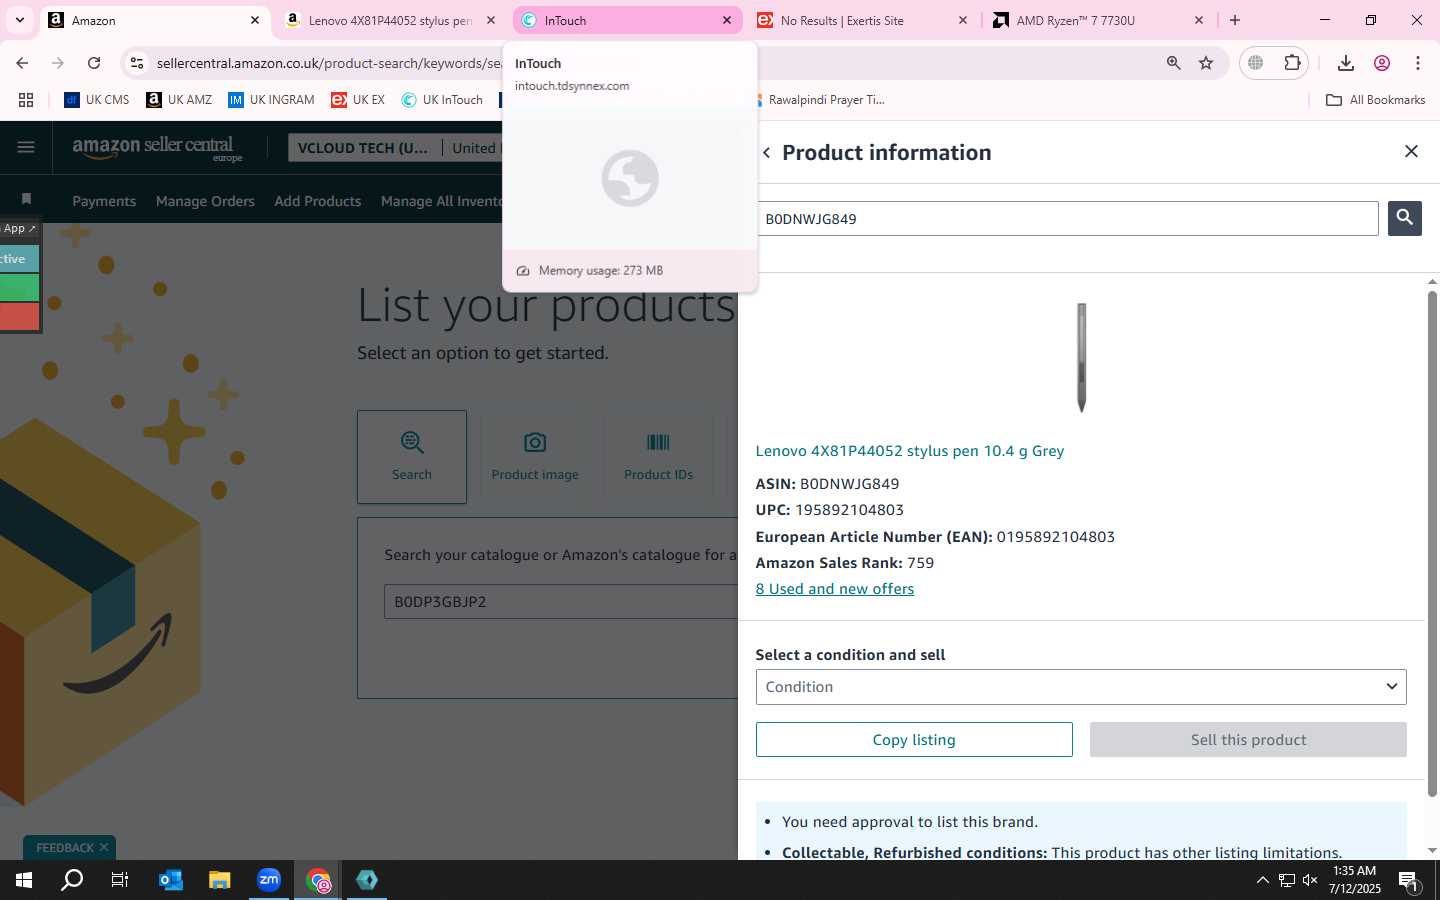Viewport: 1440px width, 900px height.
Task: Click the ASIN search field in Product information
Action: point(1067,219)
